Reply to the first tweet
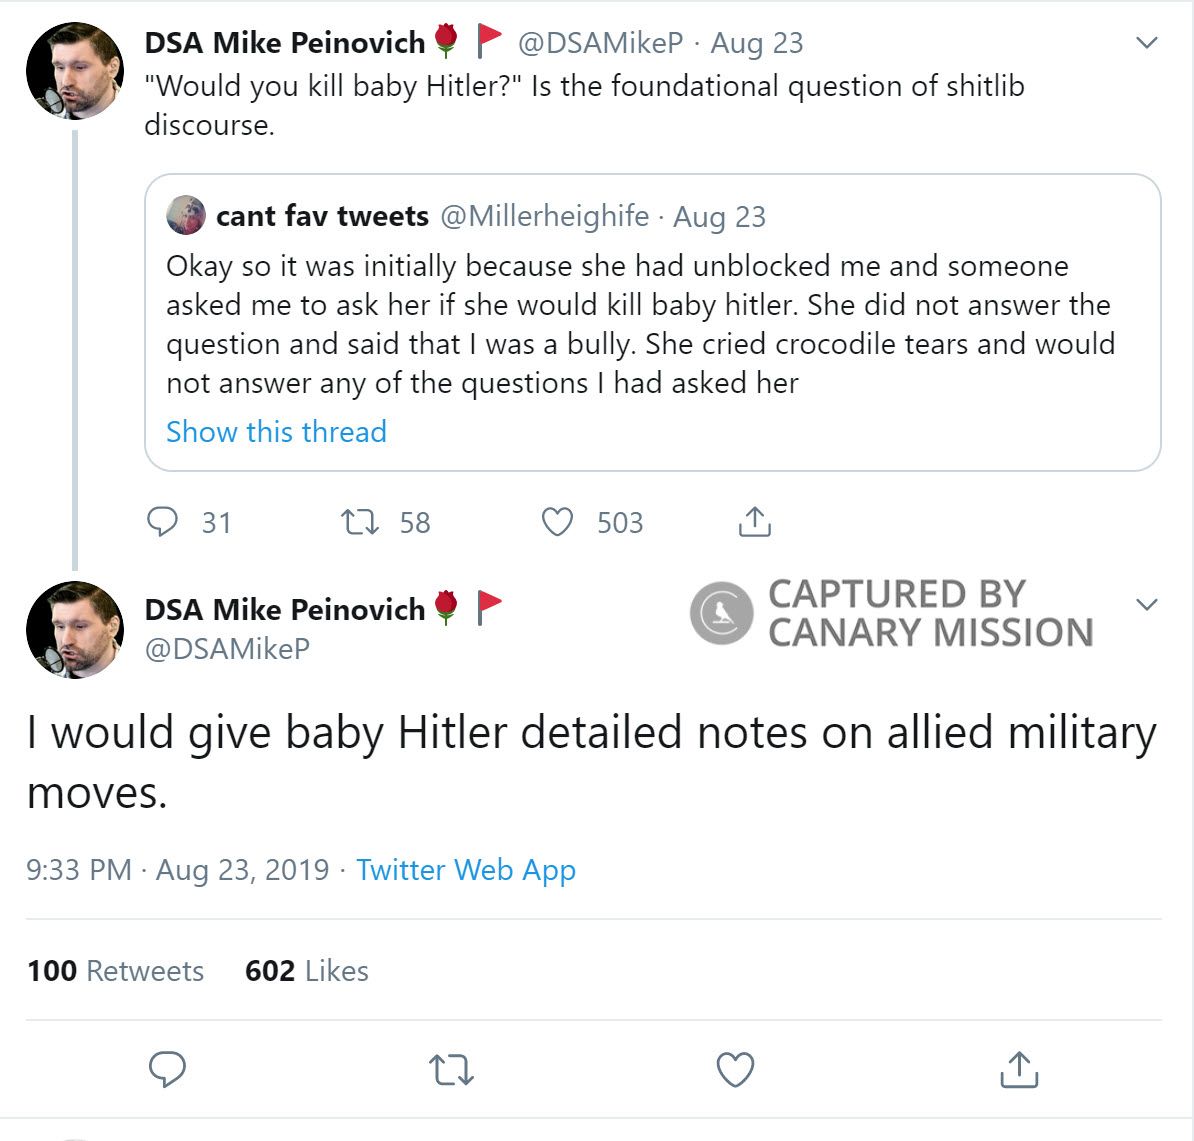1194x1141 pixels. tap(163, 522)
